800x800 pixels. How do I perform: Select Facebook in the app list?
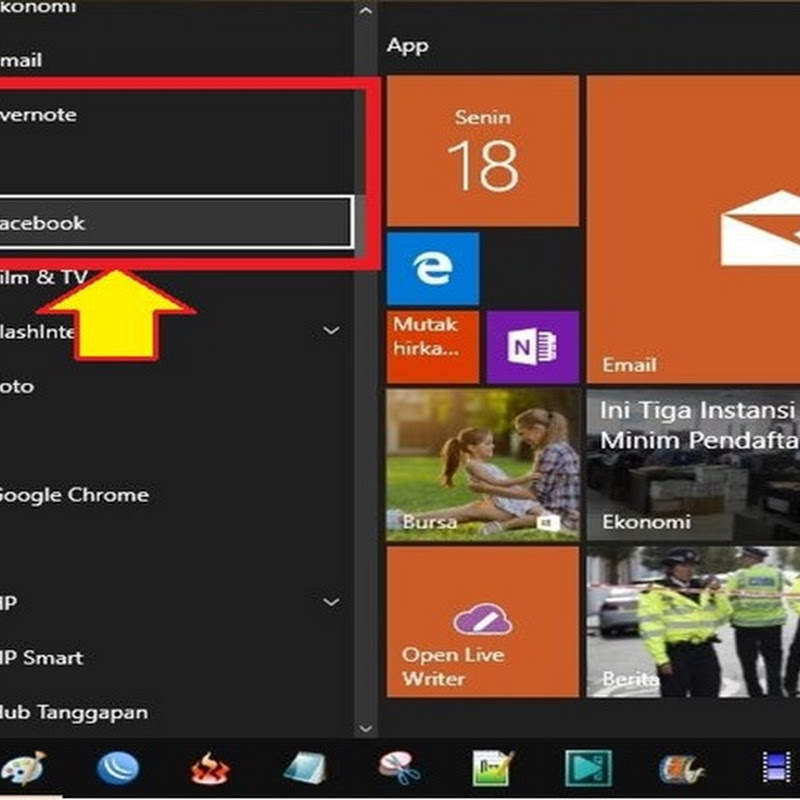point(176,223)
